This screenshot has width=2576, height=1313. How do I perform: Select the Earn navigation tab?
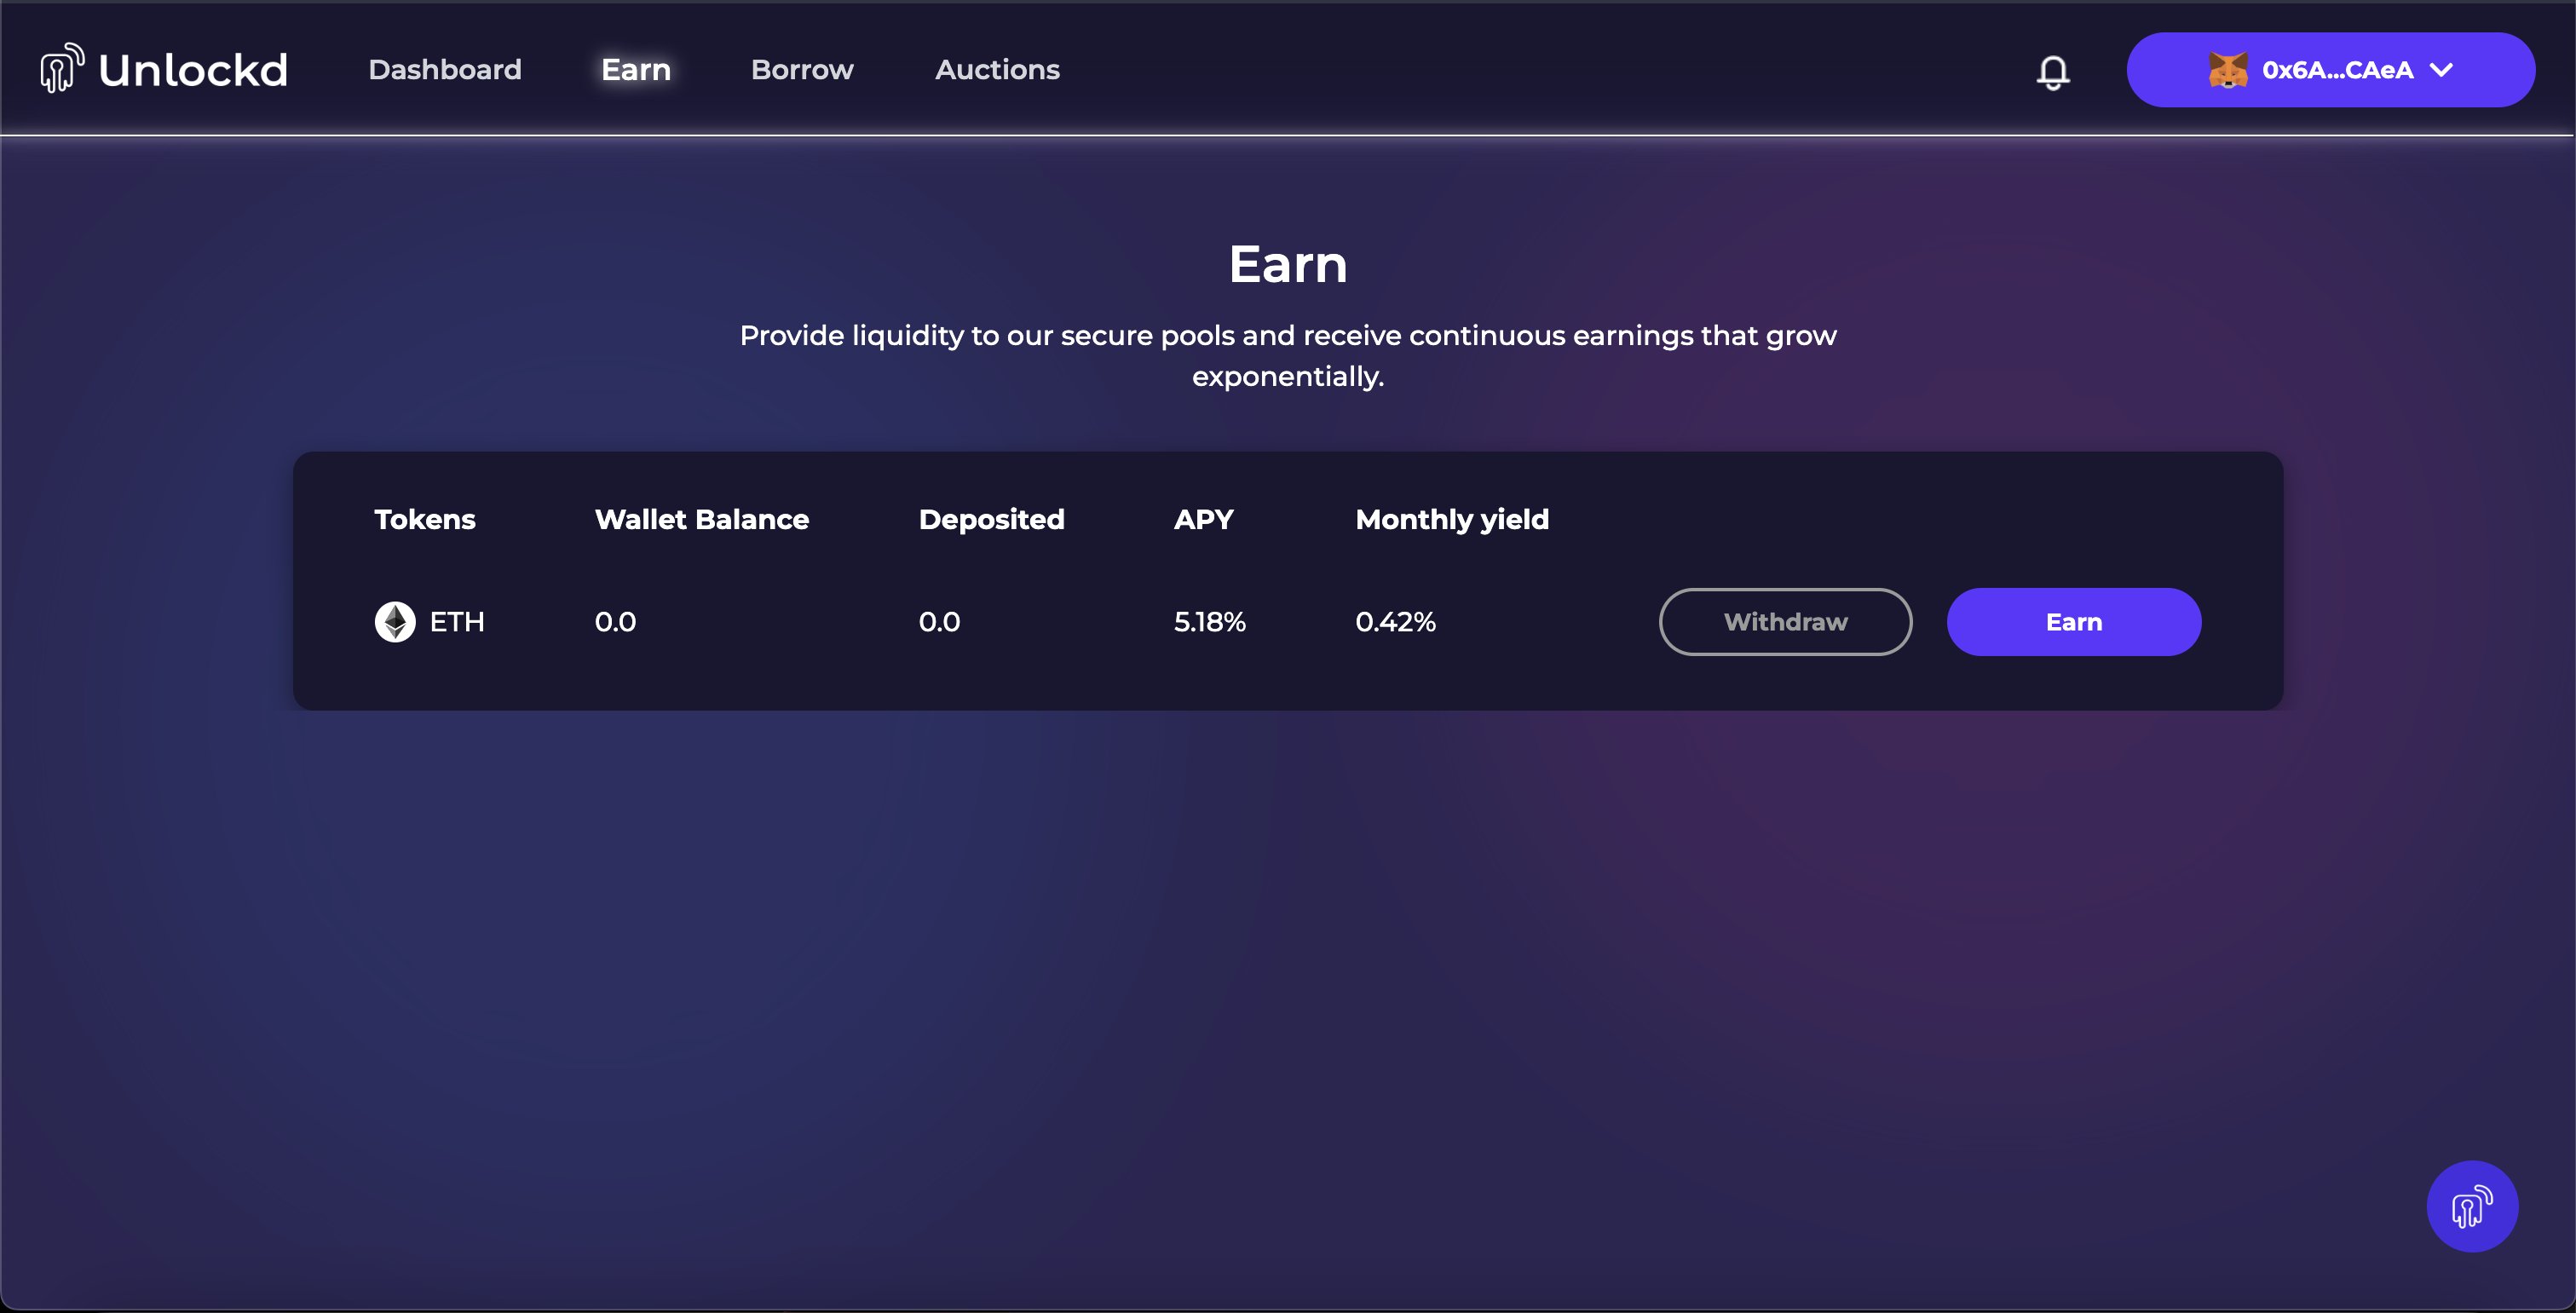636,70
